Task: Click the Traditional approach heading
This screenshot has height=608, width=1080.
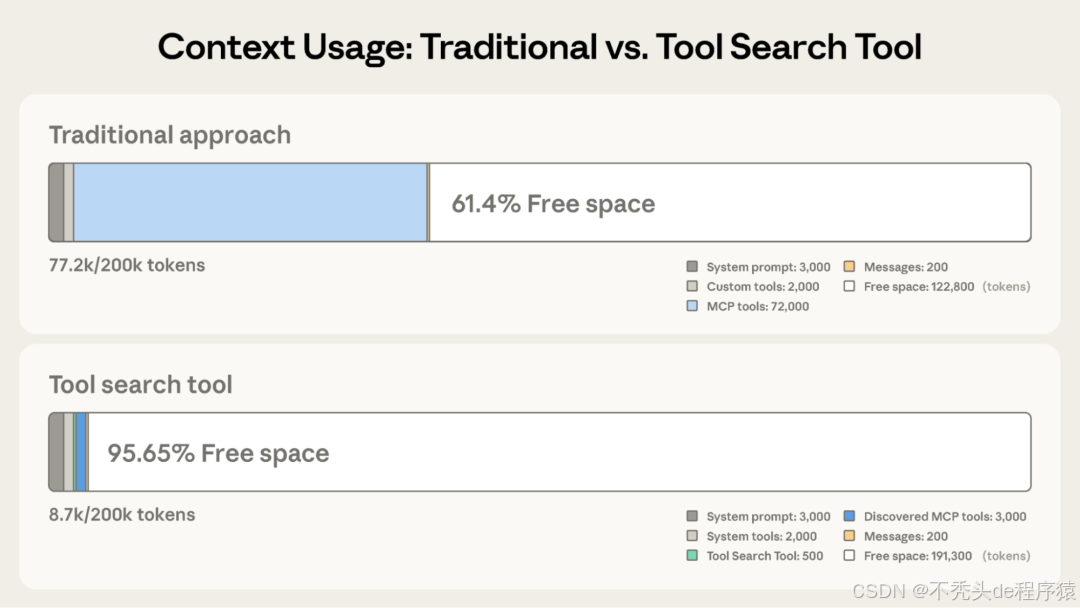Action: tap(170, 135)
